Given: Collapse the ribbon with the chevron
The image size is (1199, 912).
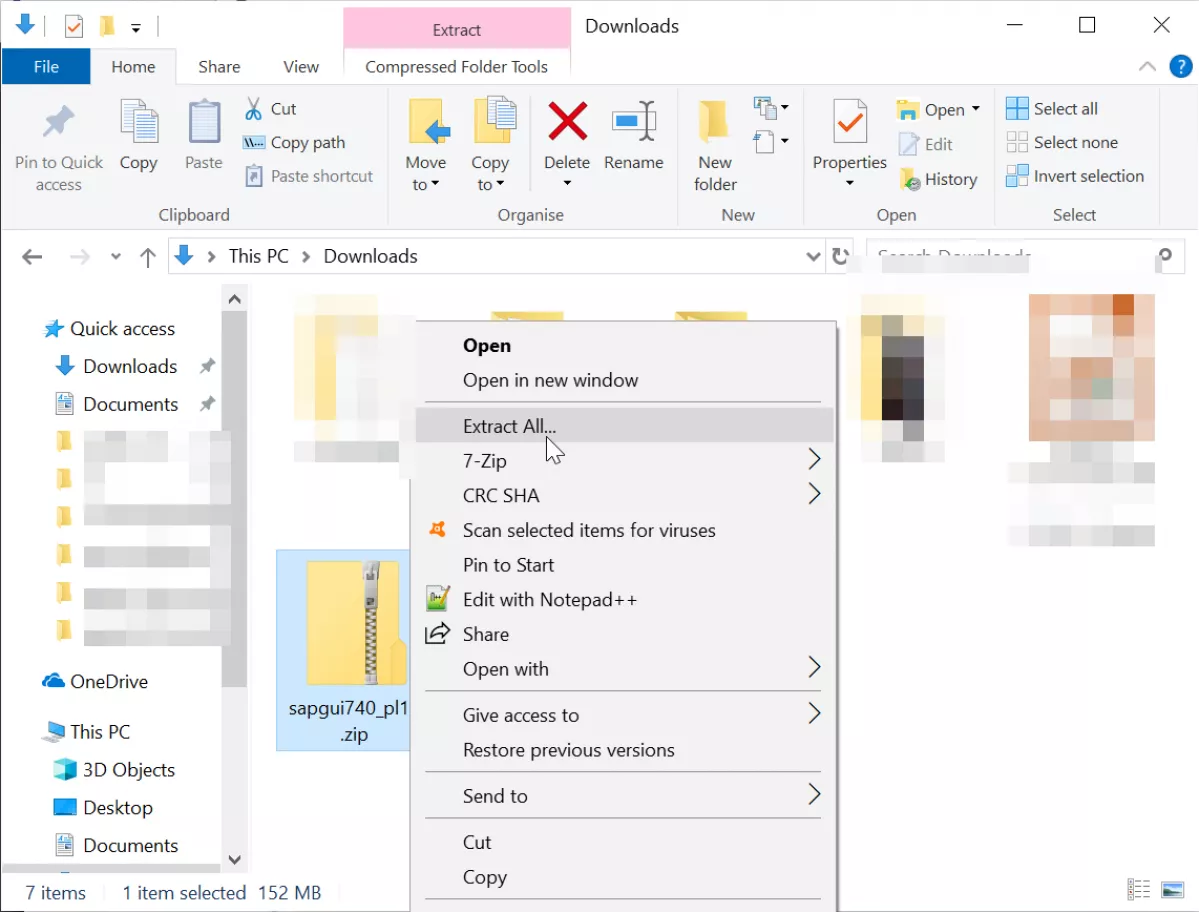Looking at the screenshot, I should 1147,67.
